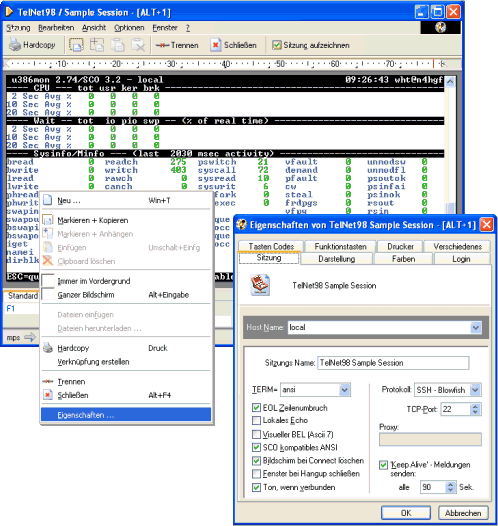The width and height of the screenshot is (498, 526).
Task: Open the Bearbeiten menu
Action: [x=56, y=28]
